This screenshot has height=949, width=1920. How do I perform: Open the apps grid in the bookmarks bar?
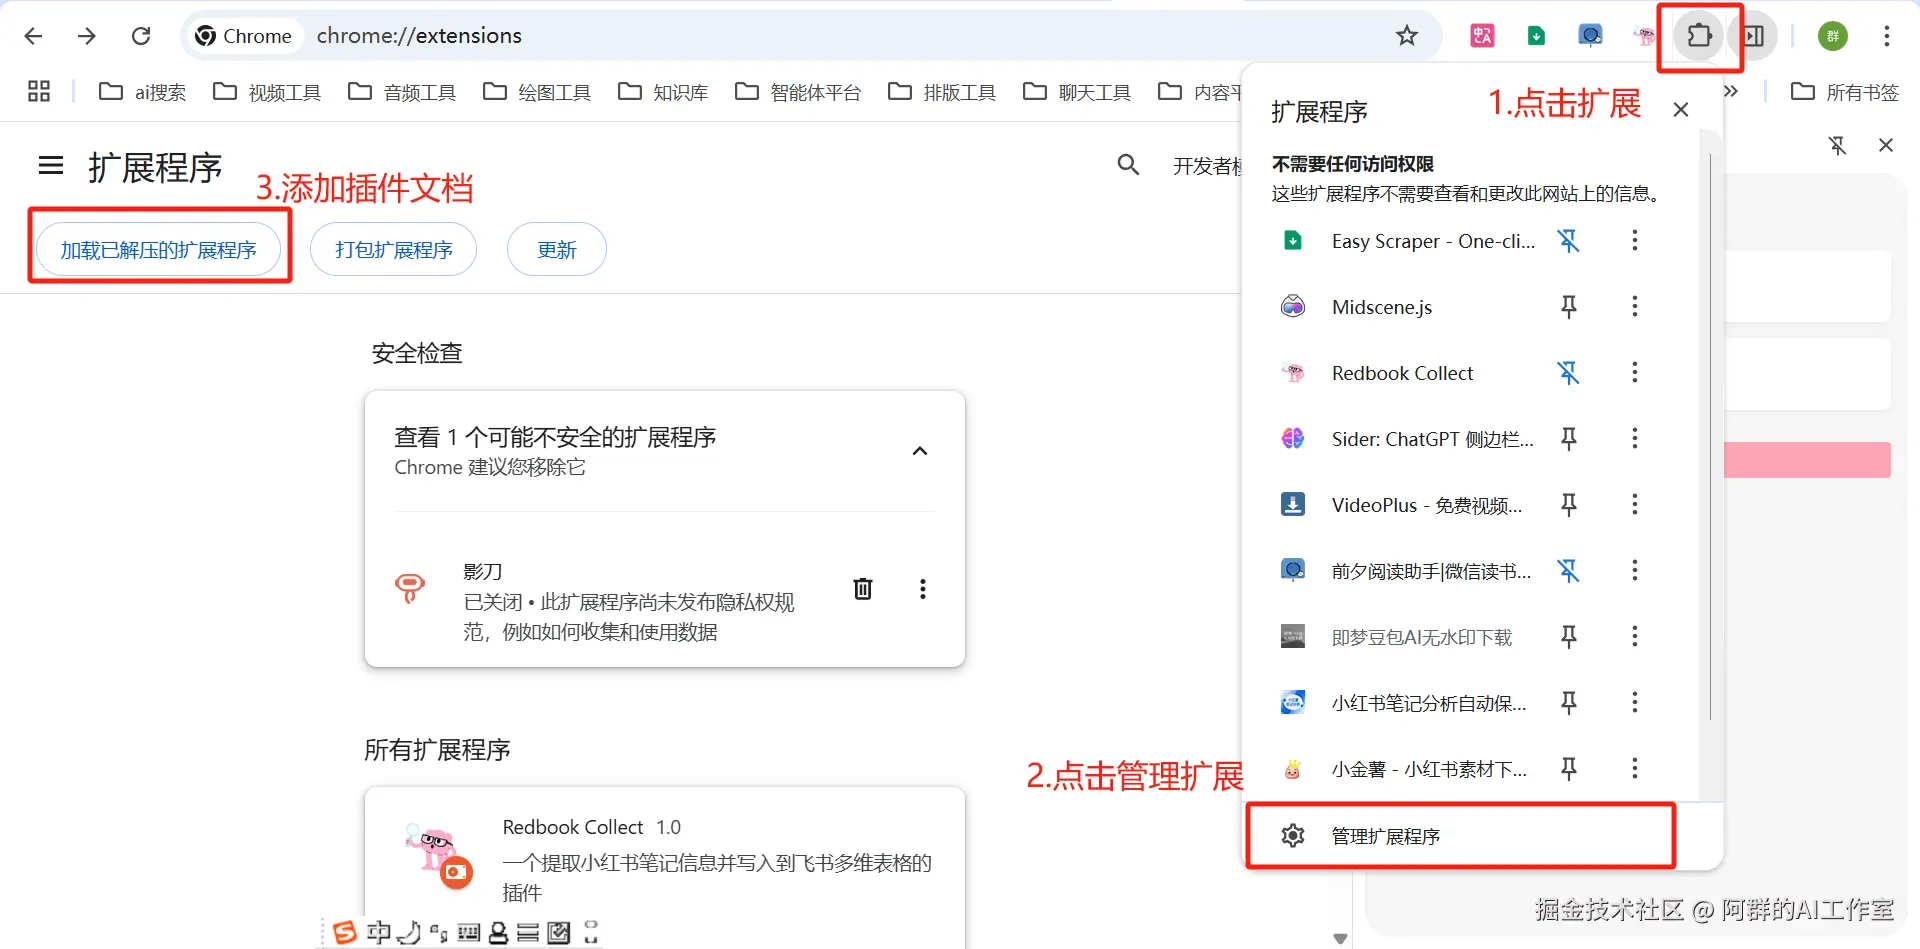coord(39,92)
